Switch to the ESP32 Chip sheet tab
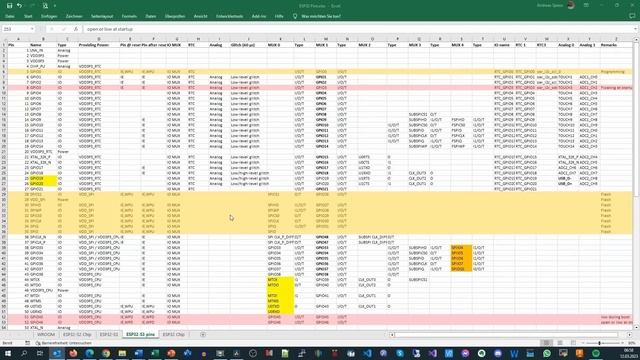Viewport: 640px width, 360px height. [174, 334]
